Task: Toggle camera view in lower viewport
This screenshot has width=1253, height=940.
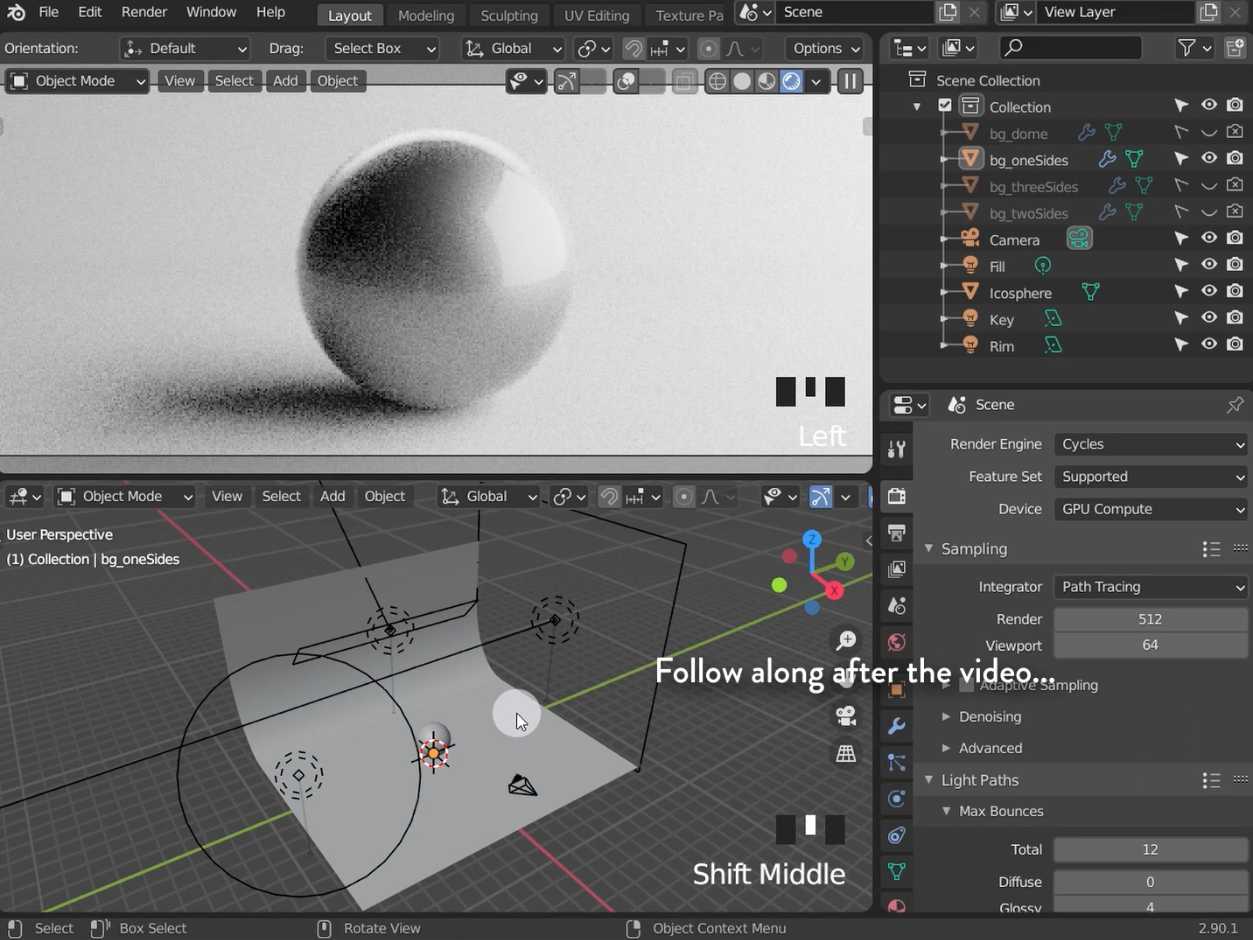Action: (x=846, y=716)
